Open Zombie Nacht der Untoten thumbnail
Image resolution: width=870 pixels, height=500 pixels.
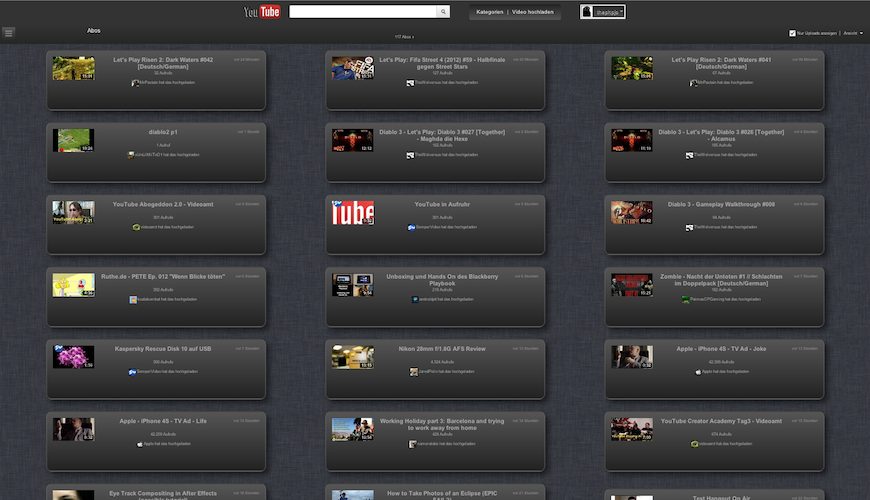click(632, 285)
